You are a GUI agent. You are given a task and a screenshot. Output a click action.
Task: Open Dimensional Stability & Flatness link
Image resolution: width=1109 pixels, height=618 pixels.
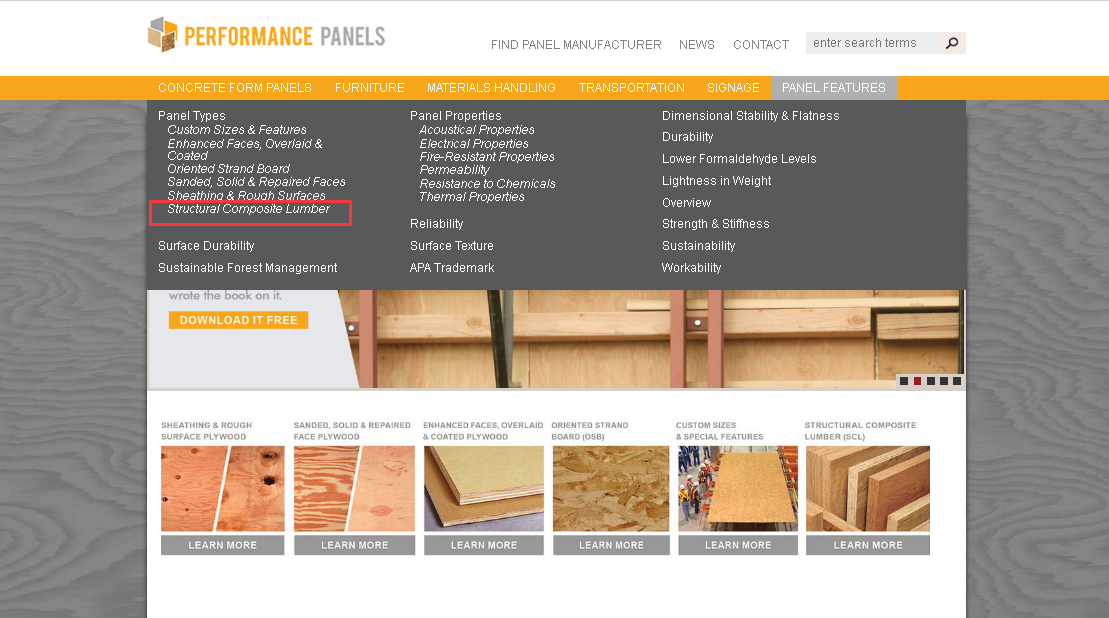pyautogui.click(x=750, y=115)
